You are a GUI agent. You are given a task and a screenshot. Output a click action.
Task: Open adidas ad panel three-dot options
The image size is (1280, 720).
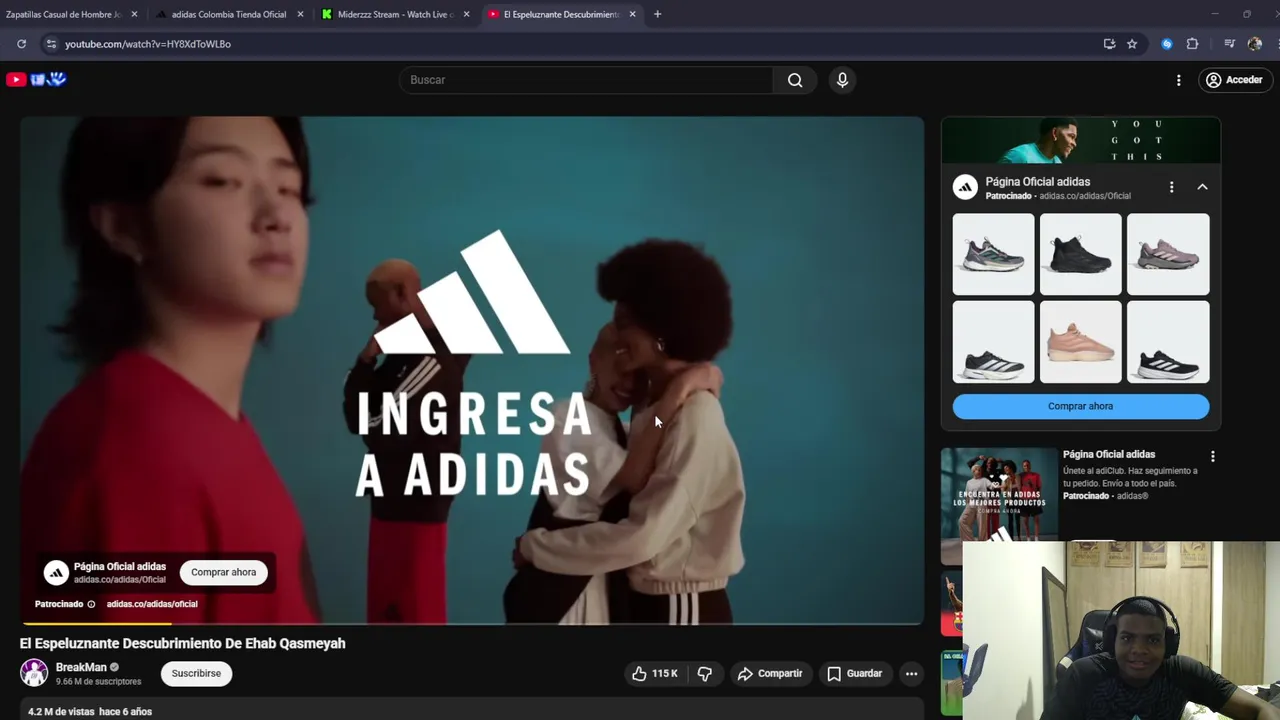1171,187
